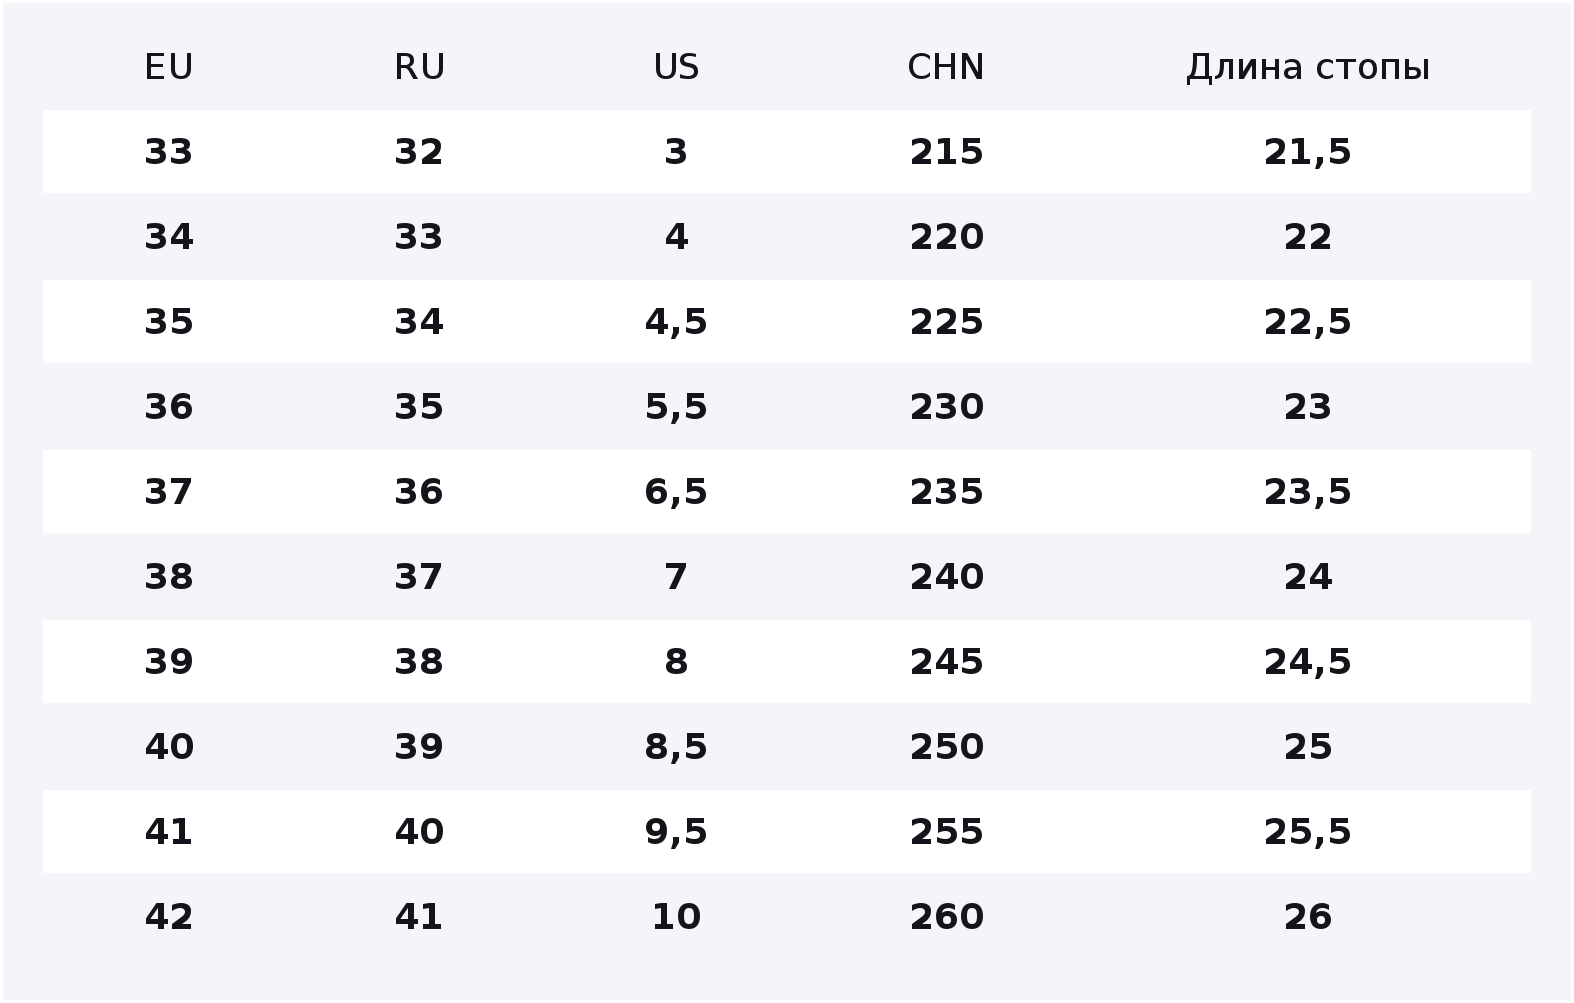Select US size 5,5 cell
The image size is (1574, 1003).
(x=676, y=407)
